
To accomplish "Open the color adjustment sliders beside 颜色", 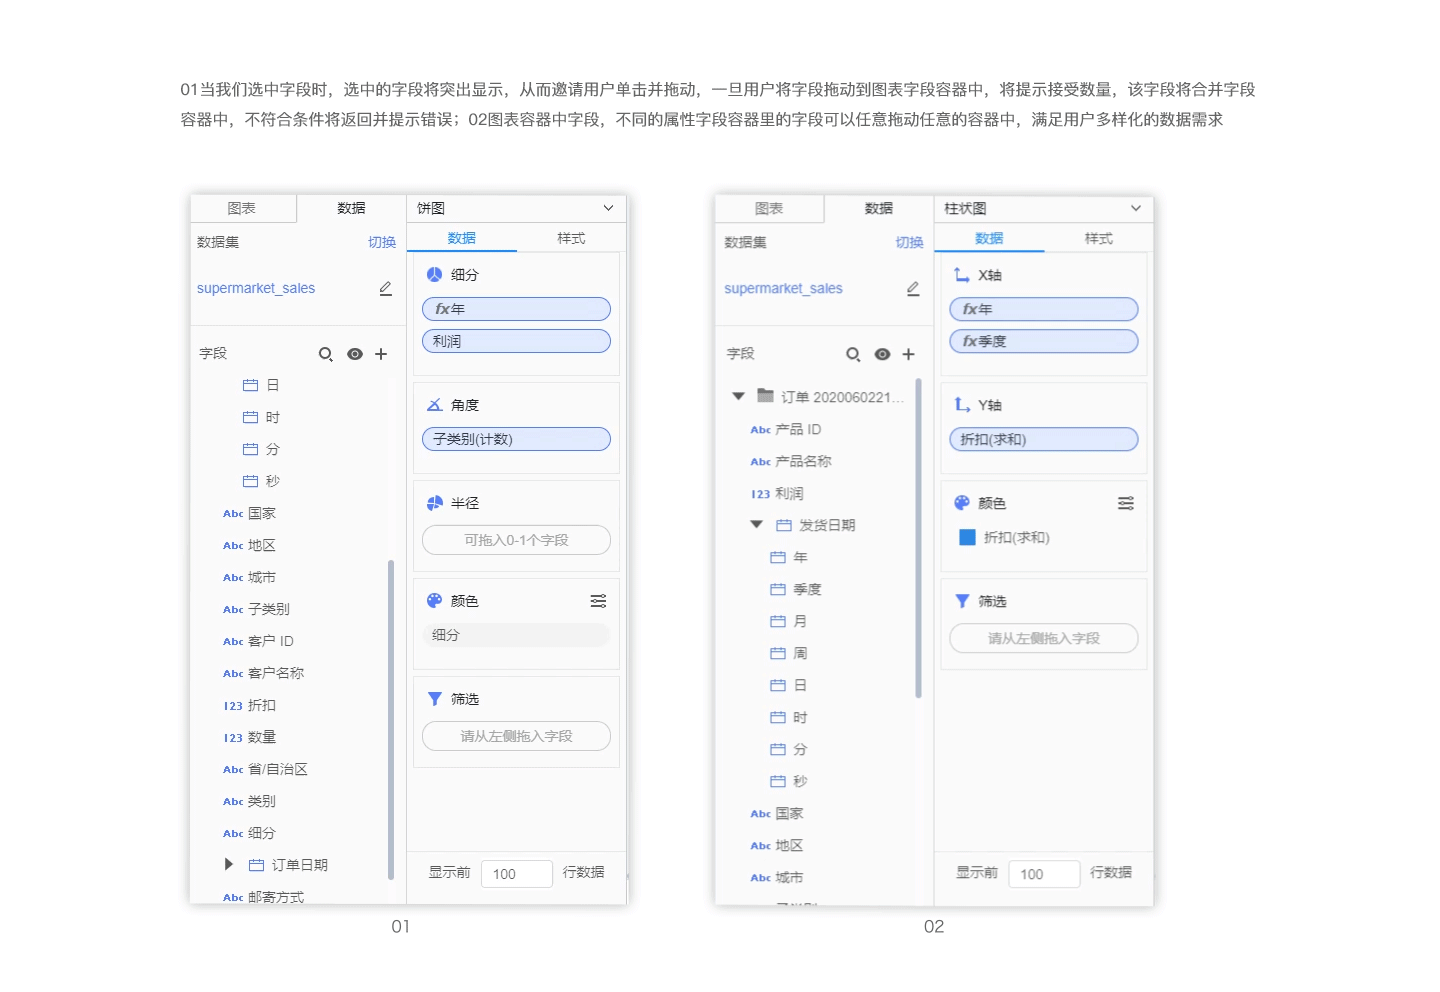I will 598,600.
